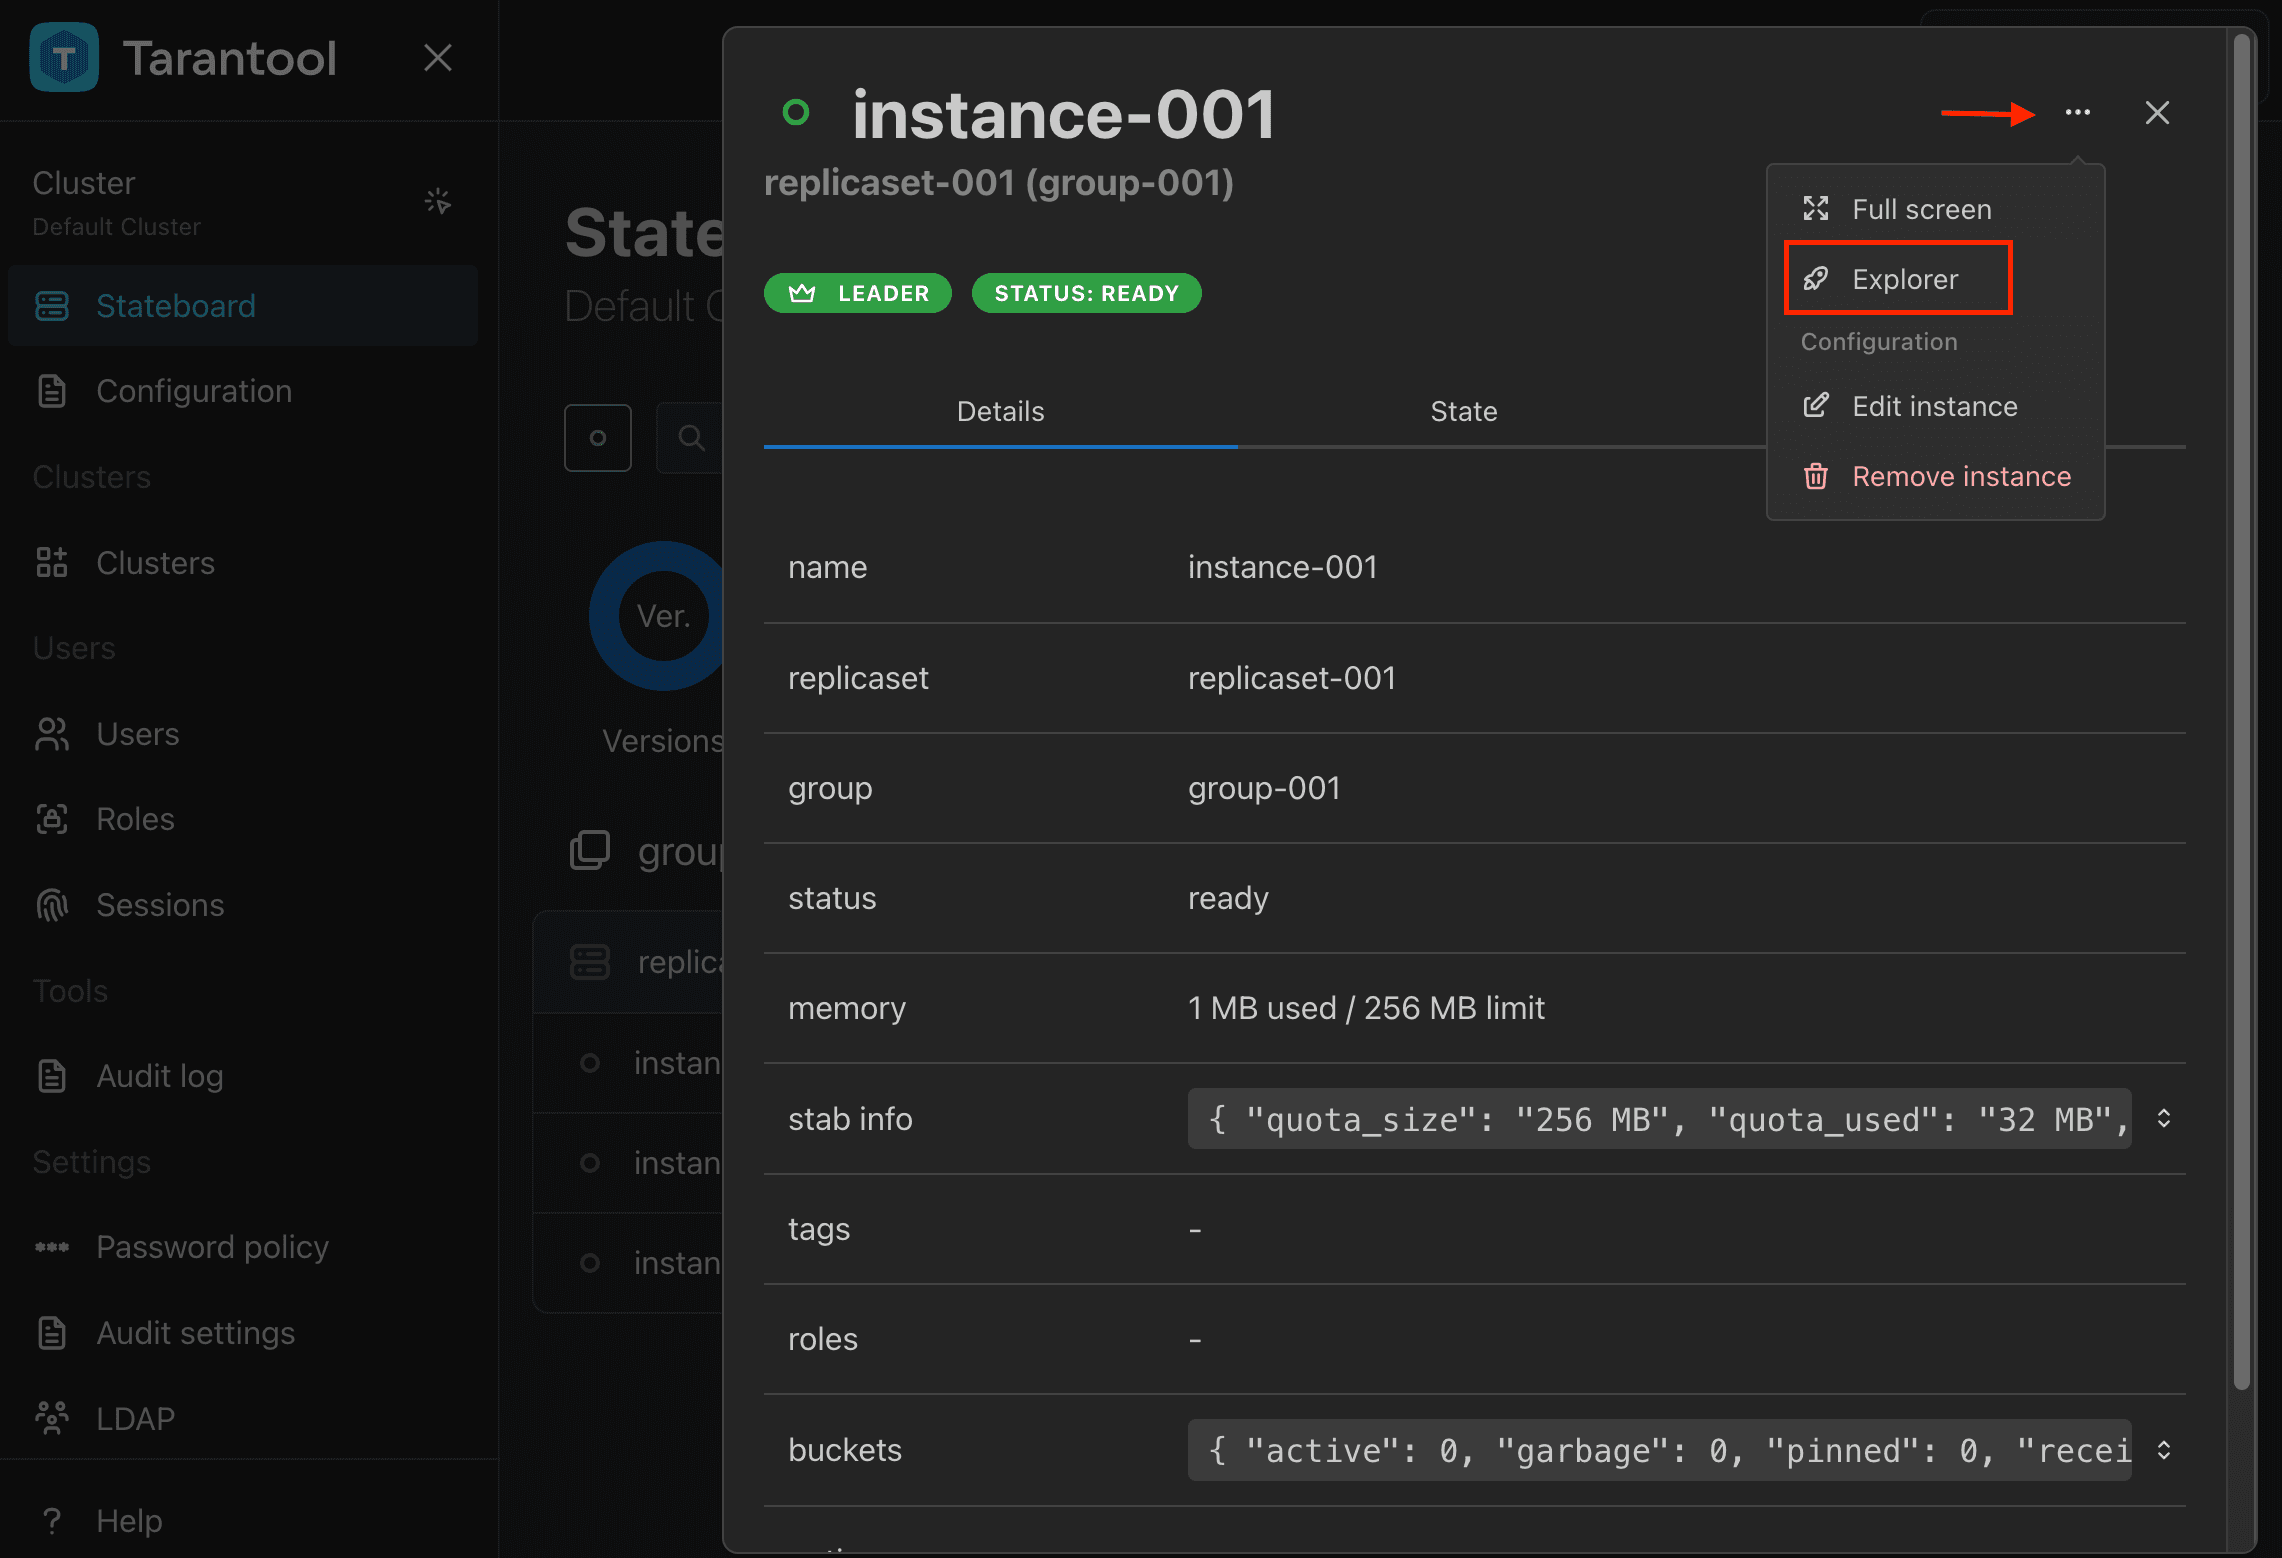Open the Help section
Screen dimensions: 2282x1558
(243, 1520)
